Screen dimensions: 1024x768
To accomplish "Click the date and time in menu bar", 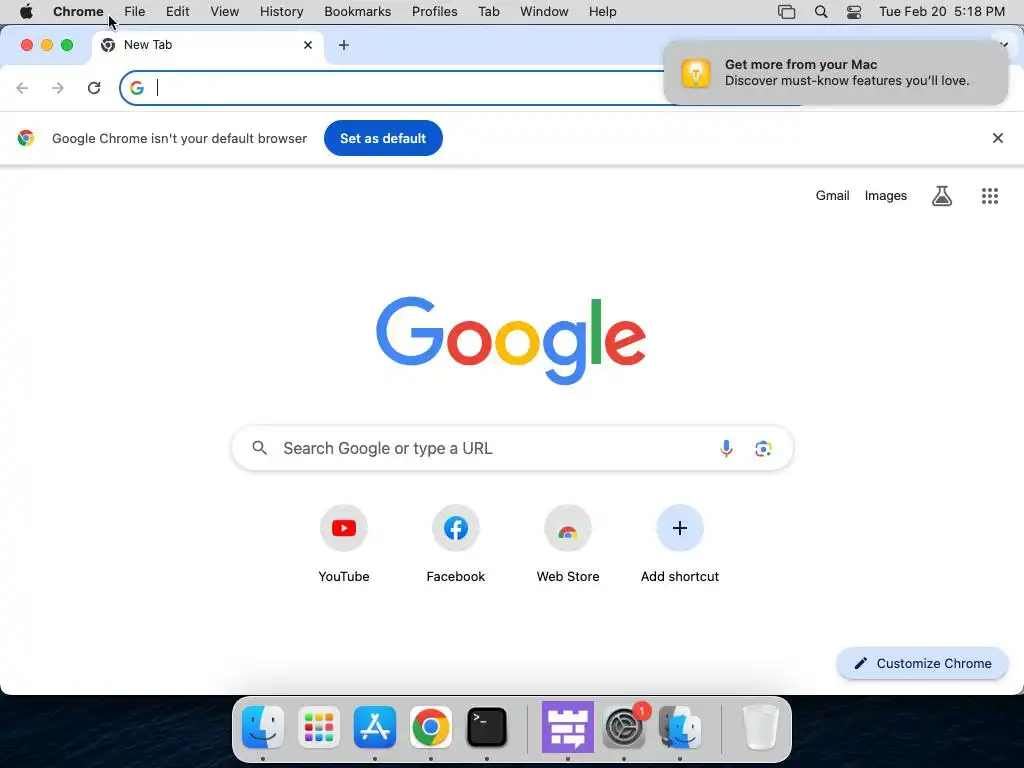I will click(942, 12).
